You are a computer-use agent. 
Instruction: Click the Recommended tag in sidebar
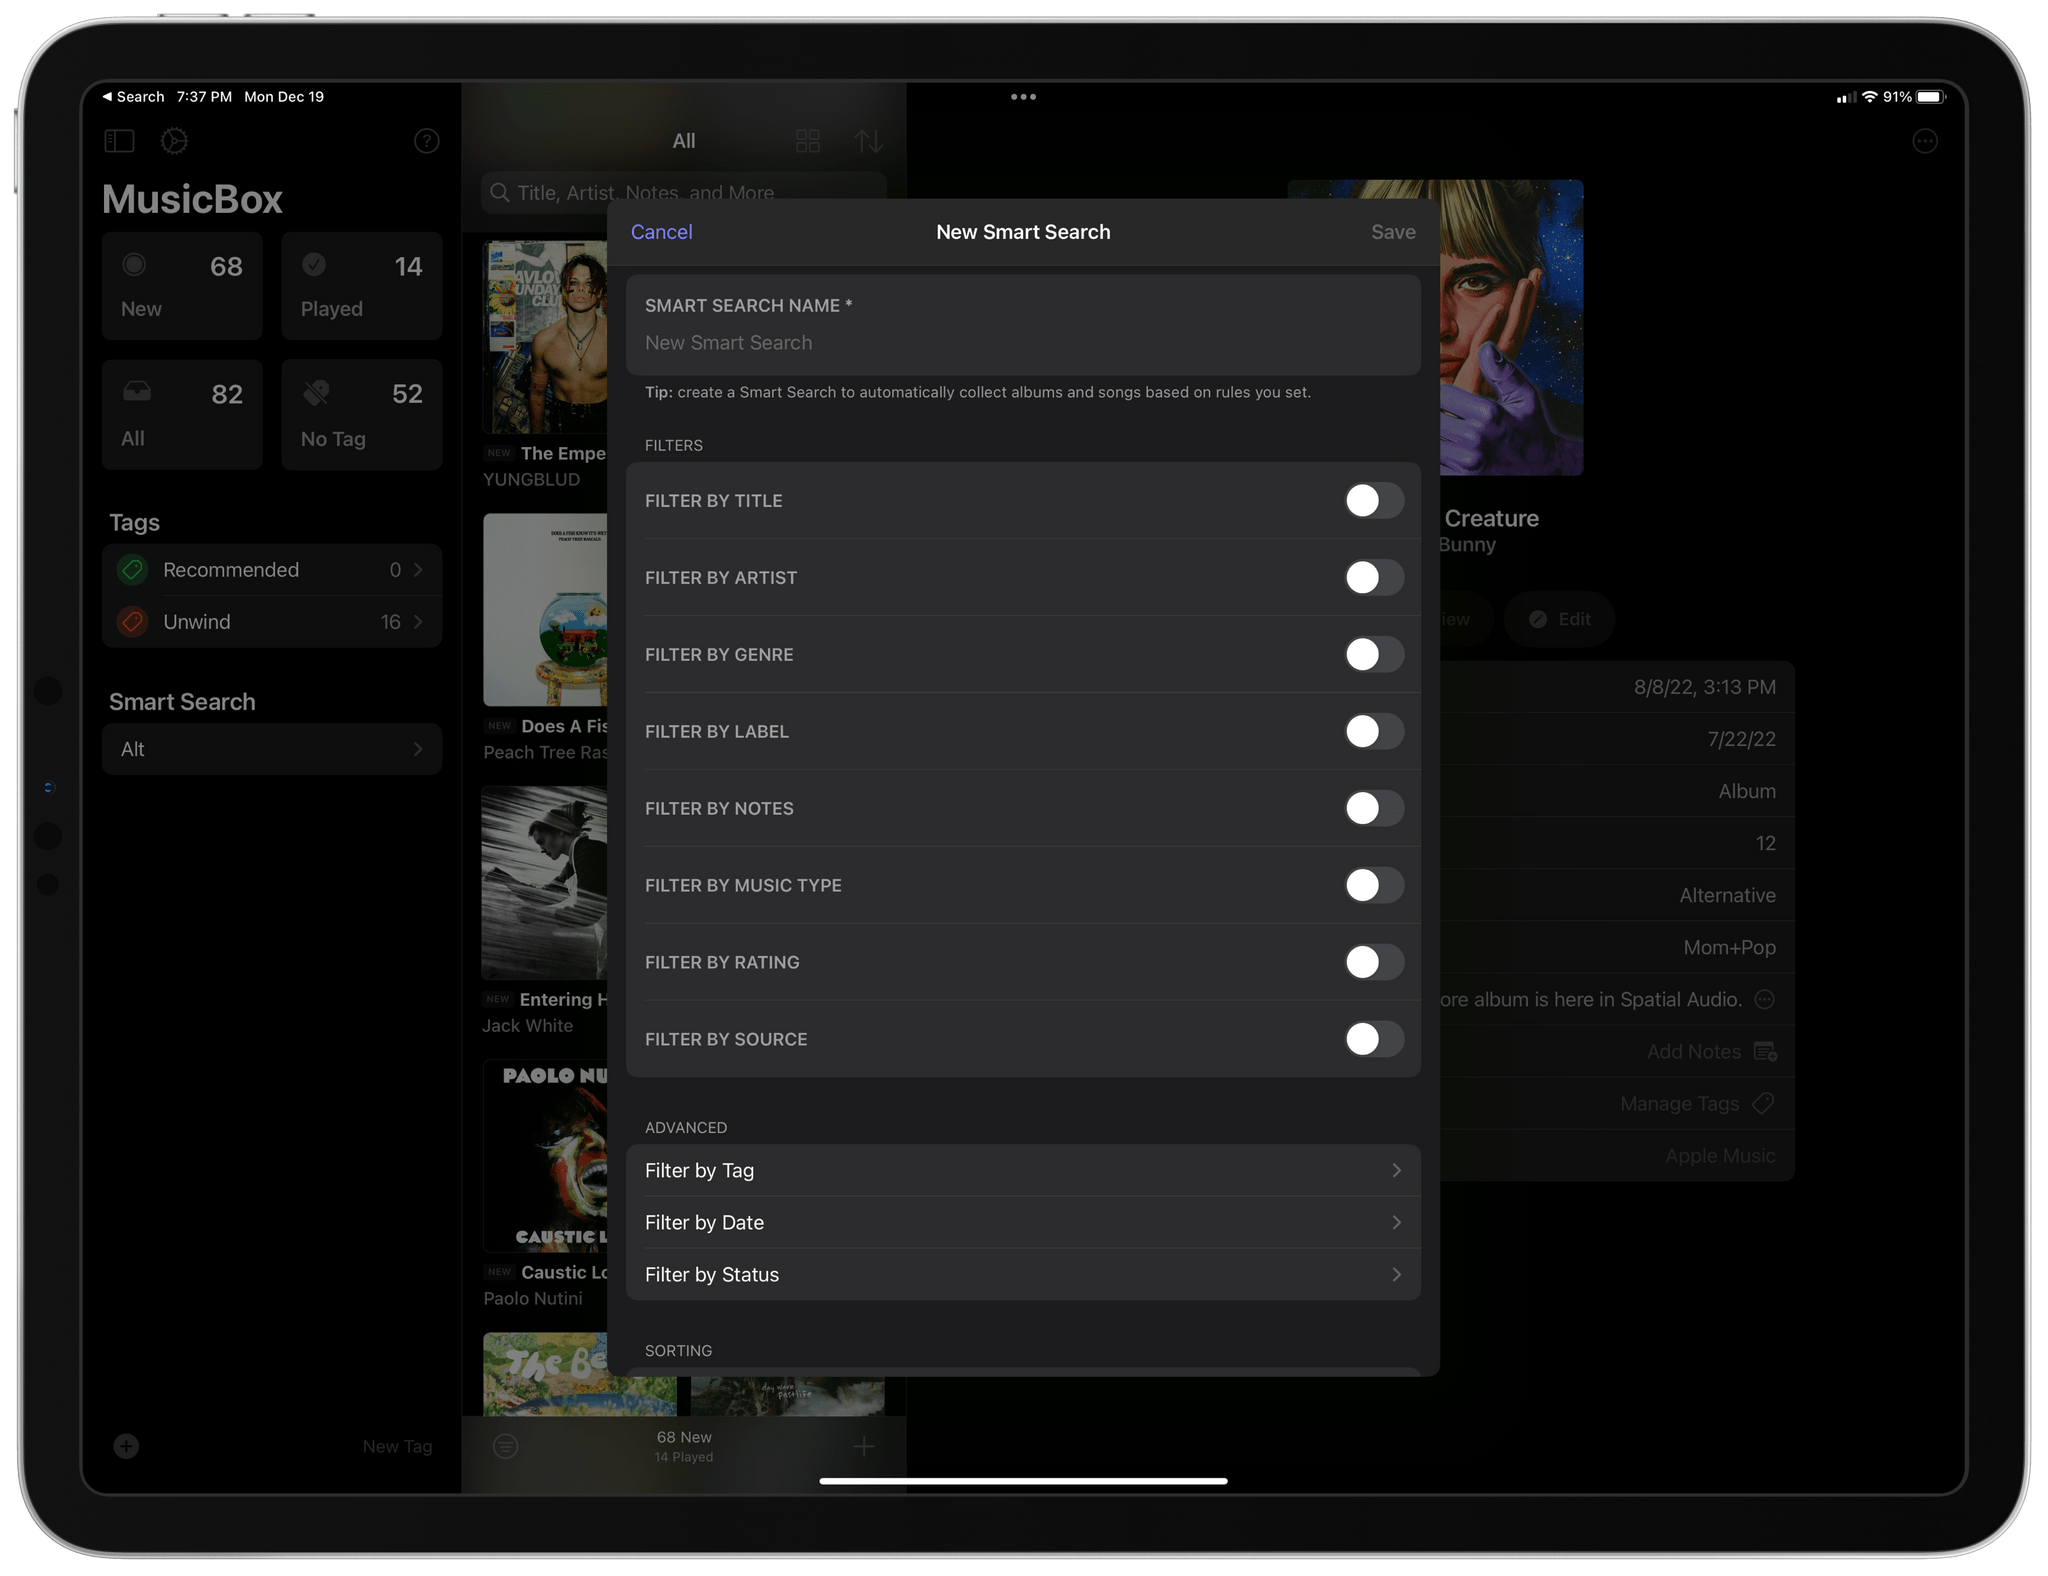click(272, 568)
